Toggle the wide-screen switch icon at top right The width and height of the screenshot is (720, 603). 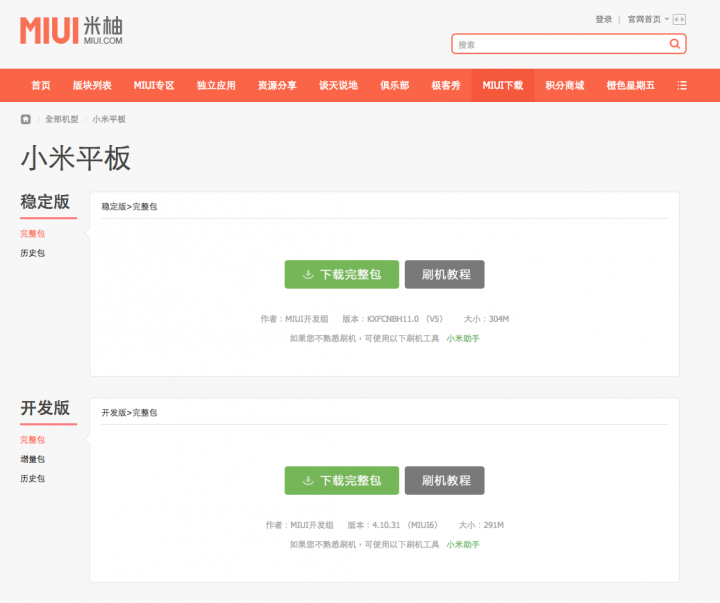(x=679, y=19)
